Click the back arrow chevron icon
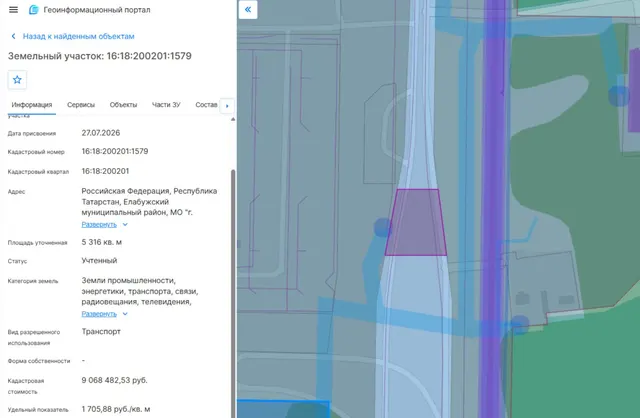The height and width of the screenshot is (418, 640). 13,36
